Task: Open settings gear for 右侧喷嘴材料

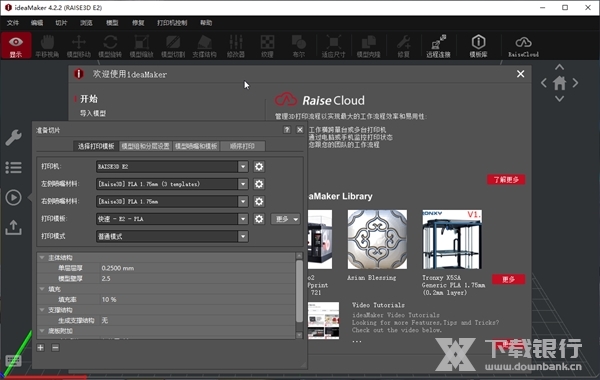Action: [x=259, y=201]
